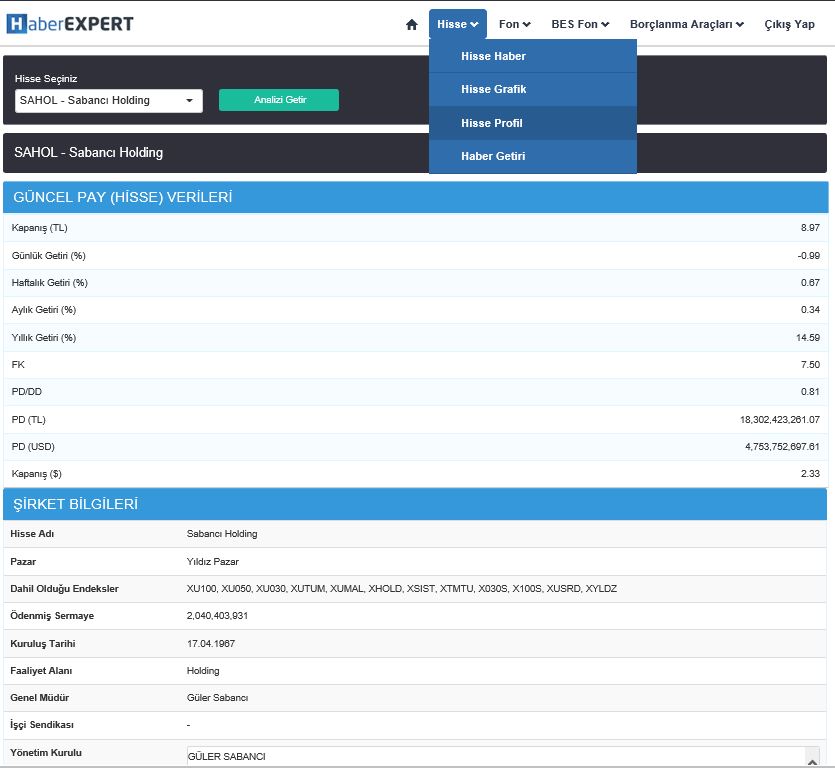Click the HaberEXPERT logo

pos(70,24)
